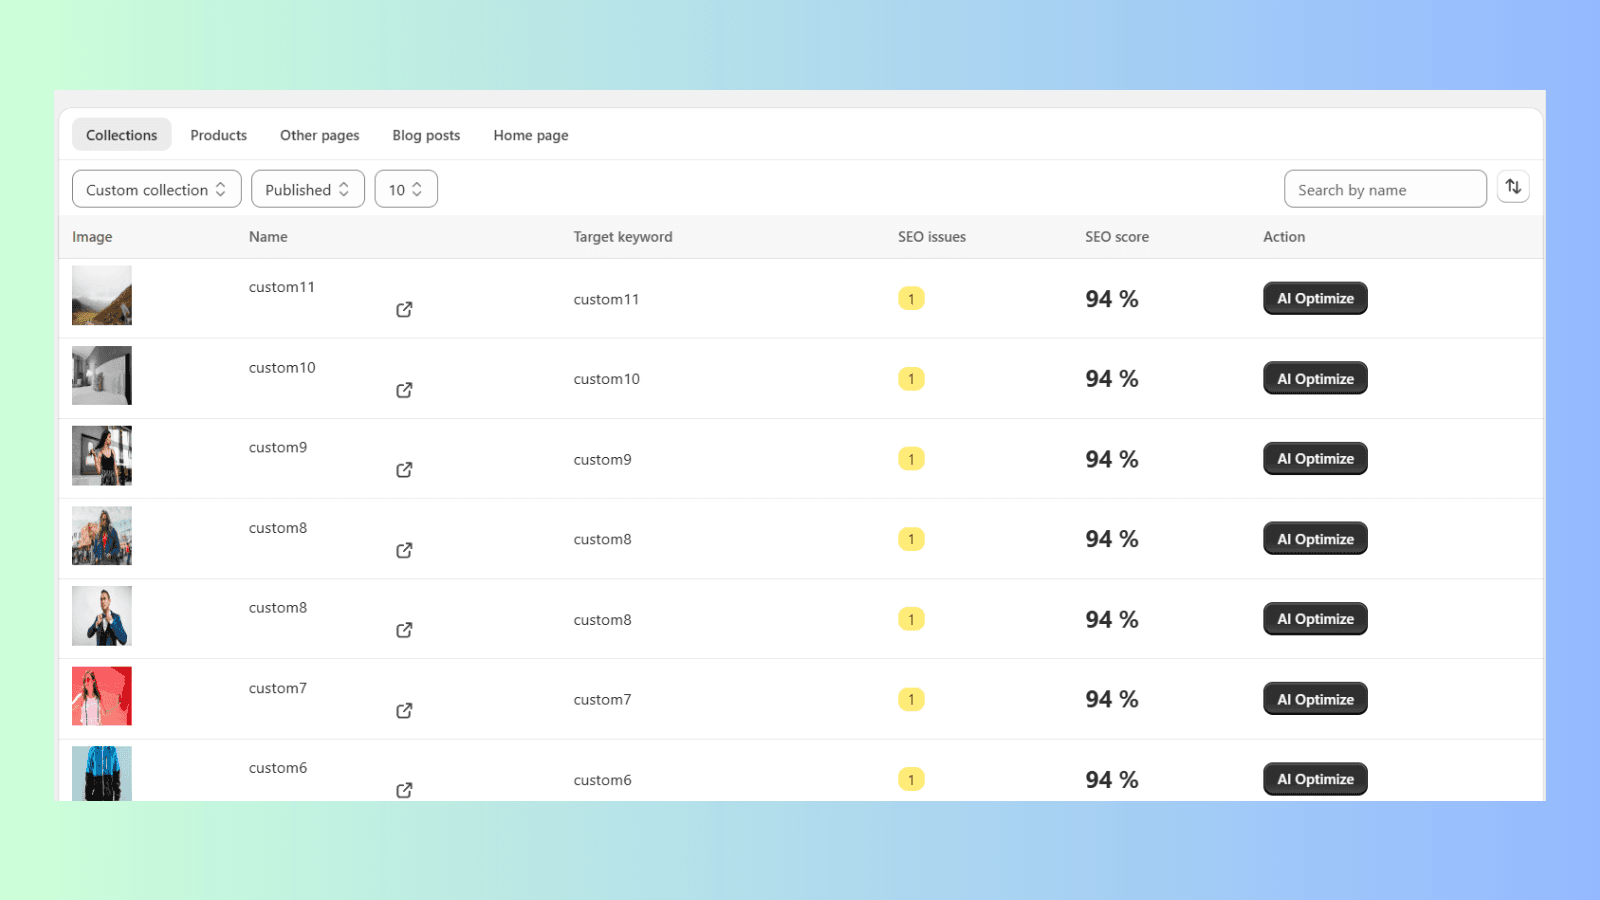The height and width of the screenshot is (900, 1600).
Task: Click the SEO score column header
Action: point(1117,237)
